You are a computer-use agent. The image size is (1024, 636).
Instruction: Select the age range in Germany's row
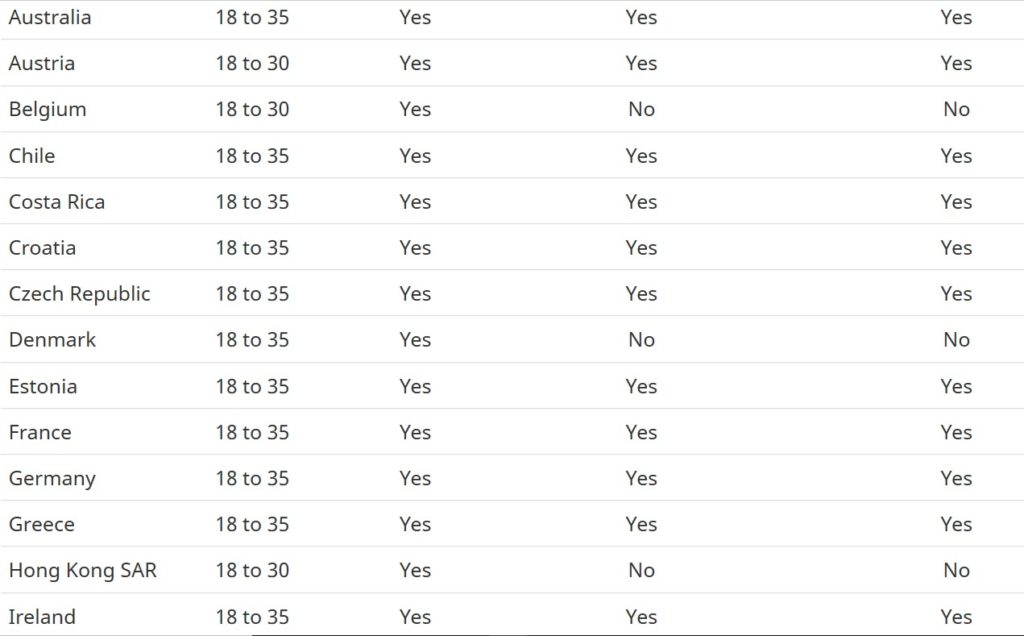click(252, 478)
